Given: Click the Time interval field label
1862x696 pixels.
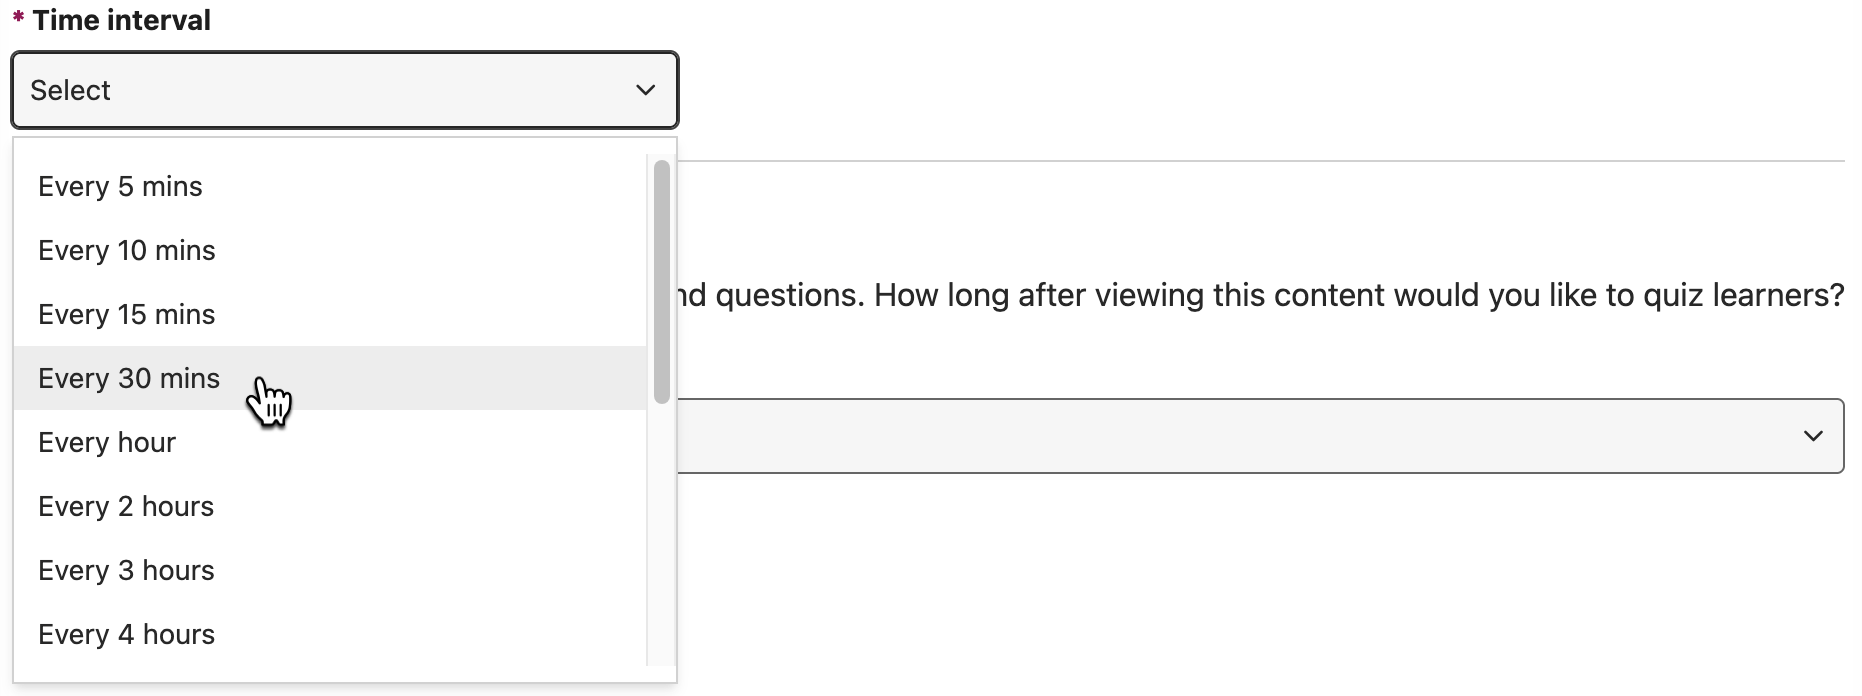Looking at the screenshot, I should [x=121, y=20].
